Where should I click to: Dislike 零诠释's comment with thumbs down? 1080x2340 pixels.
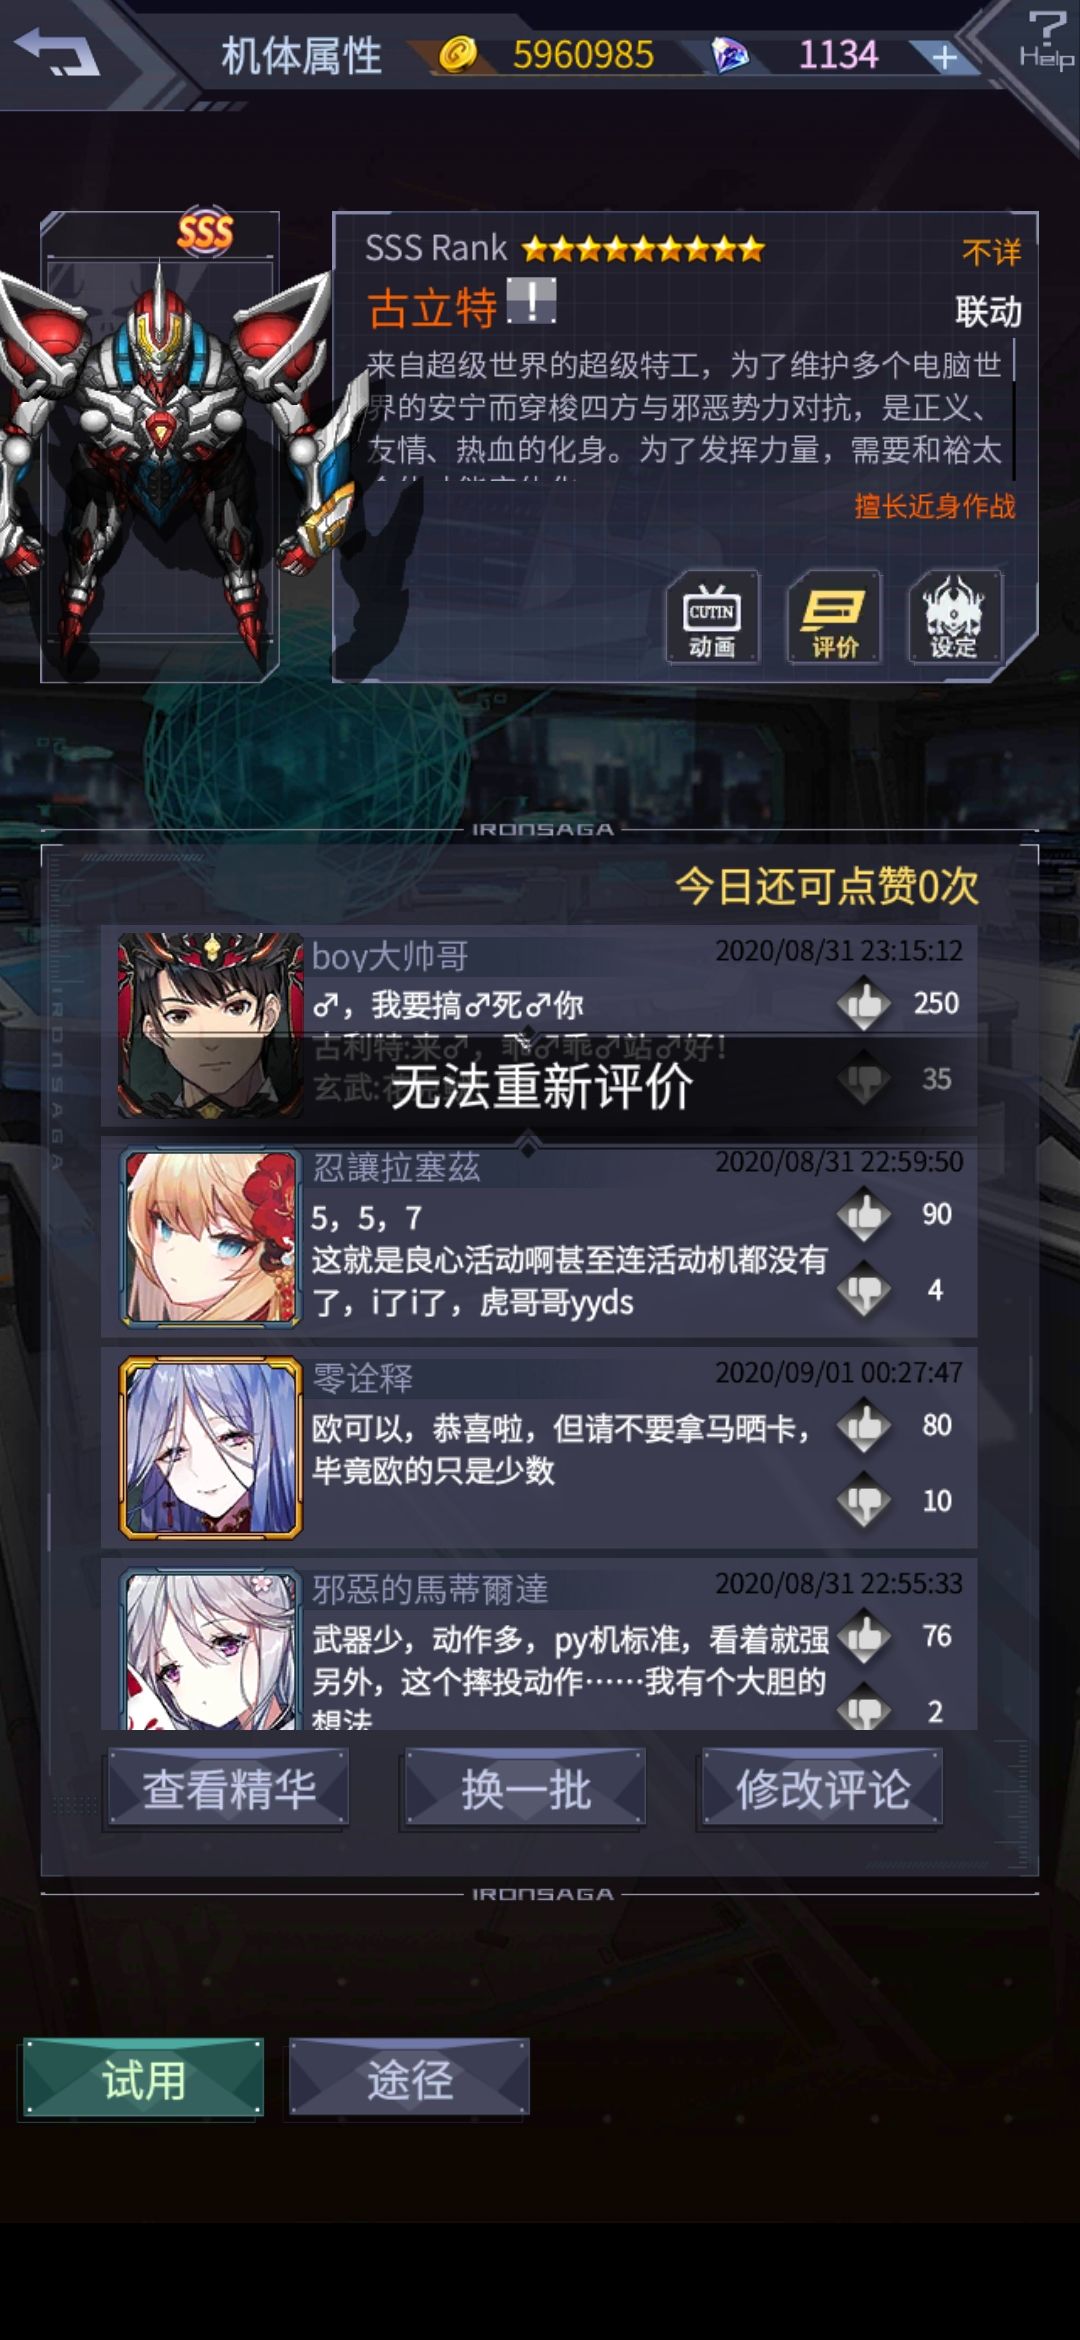(864, 1501)
